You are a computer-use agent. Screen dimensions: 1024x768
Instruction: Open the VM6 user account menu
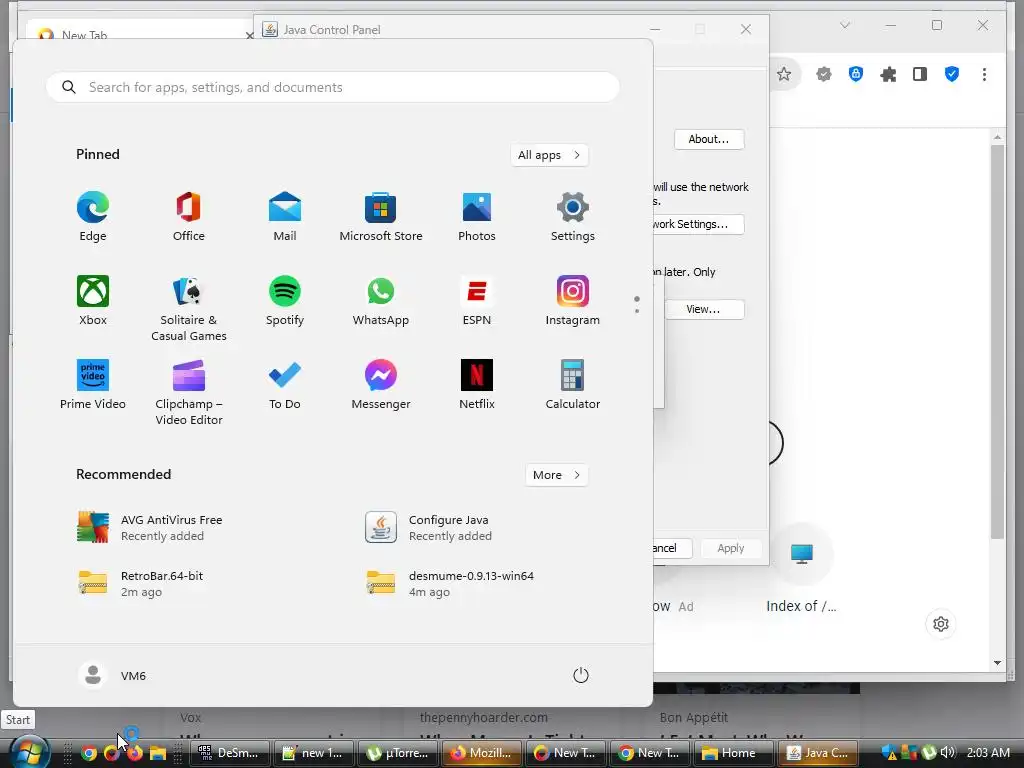(112, 675)
